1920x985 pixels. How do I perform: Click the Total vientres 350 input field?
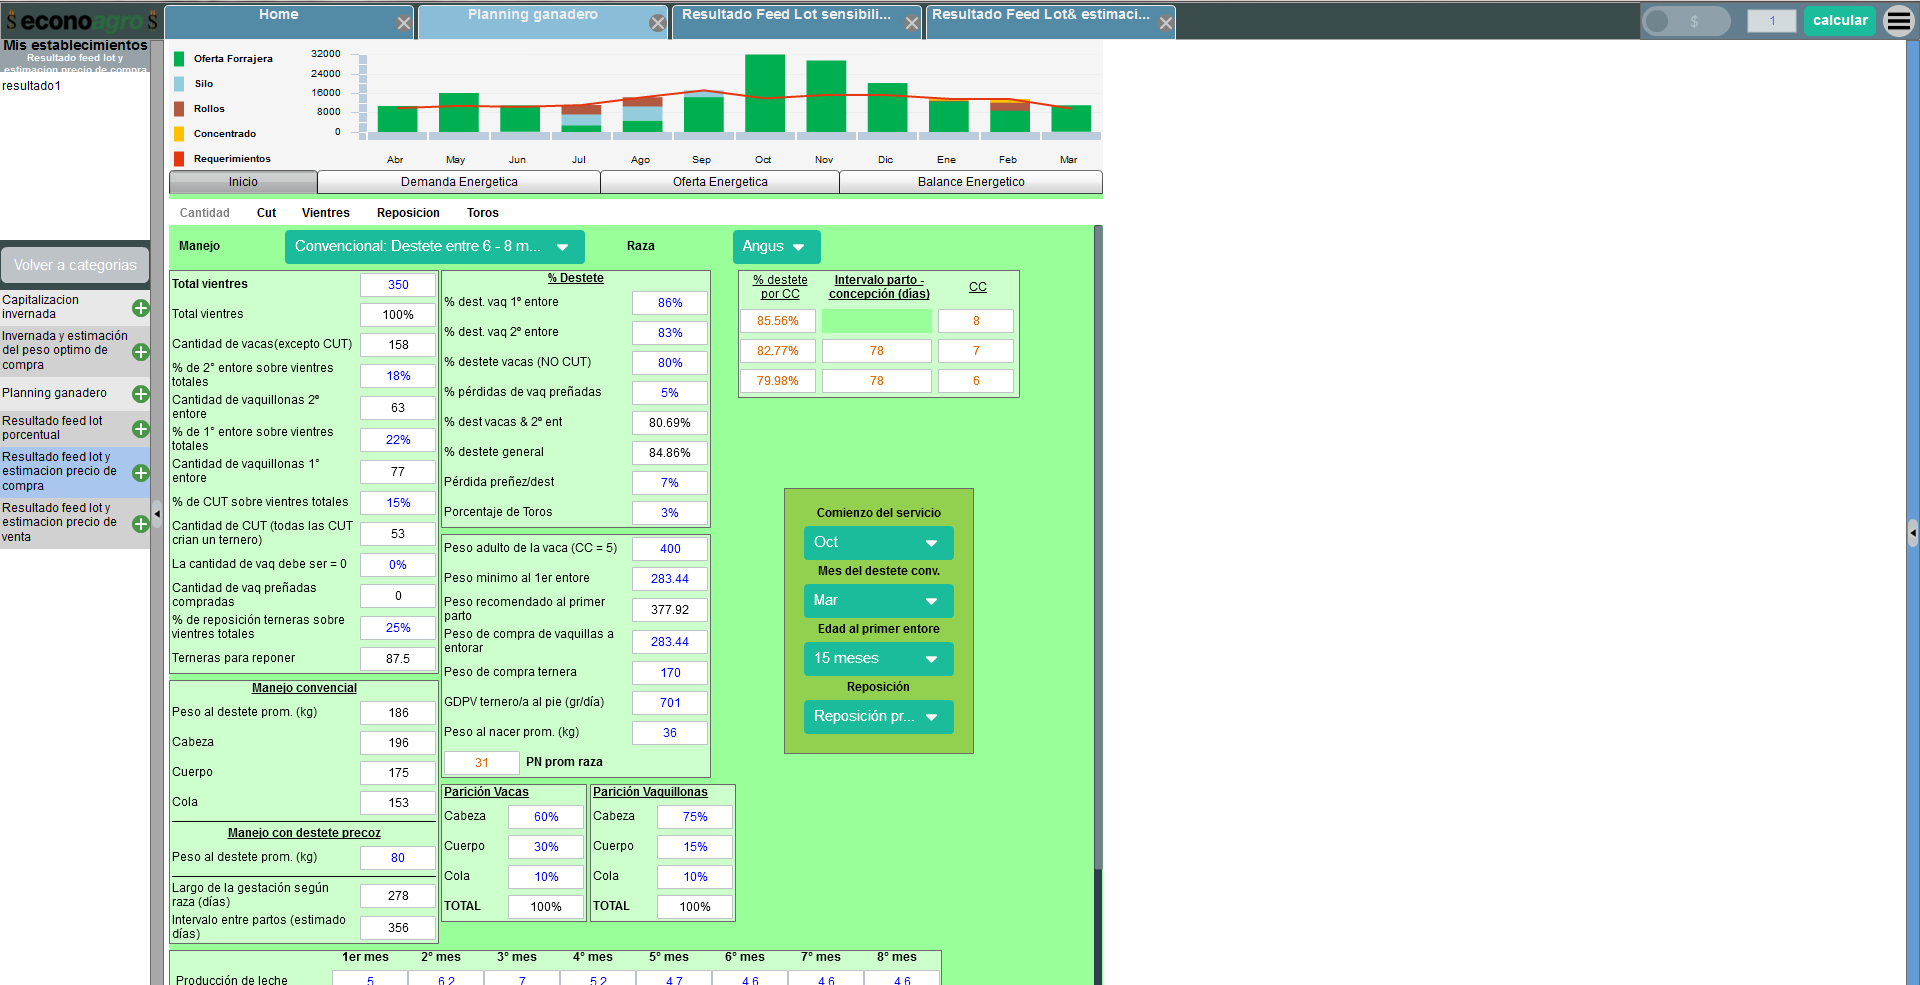tap(398, 285)
